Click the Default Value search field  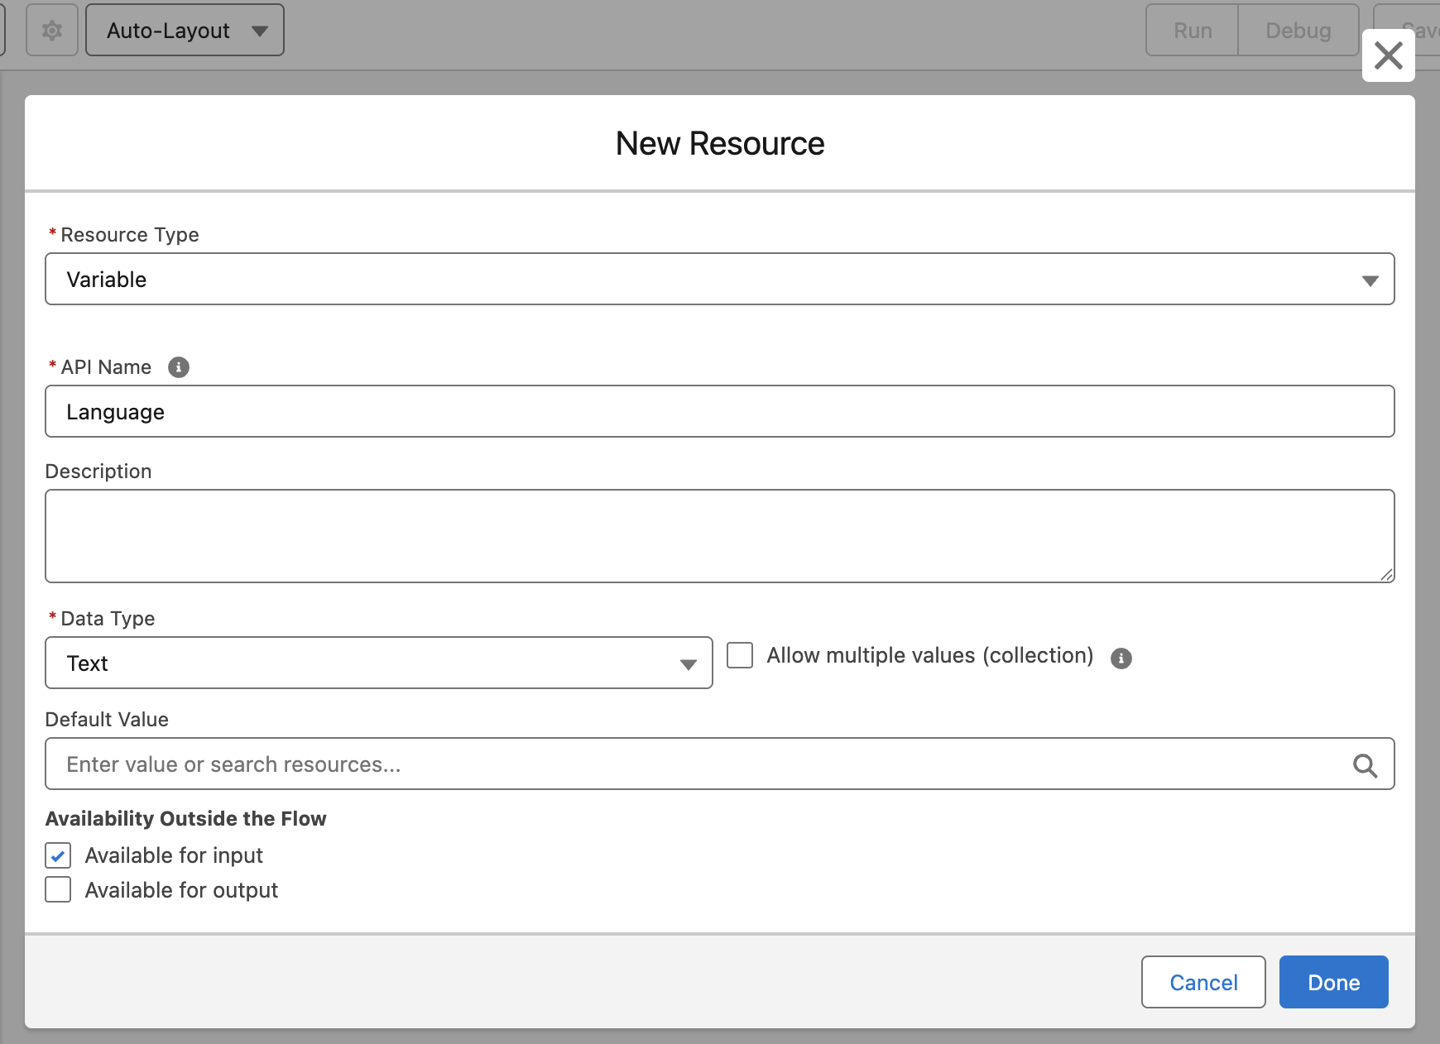720,764
